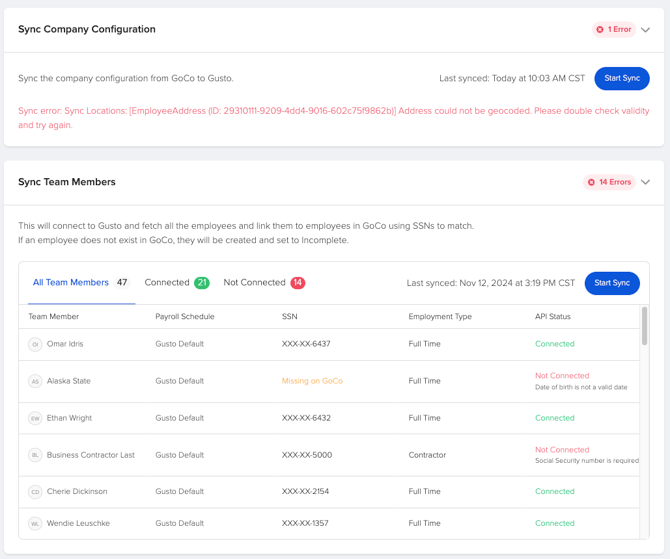Click the API Status column header
The image size is (670, 559).
coord(552,316)
